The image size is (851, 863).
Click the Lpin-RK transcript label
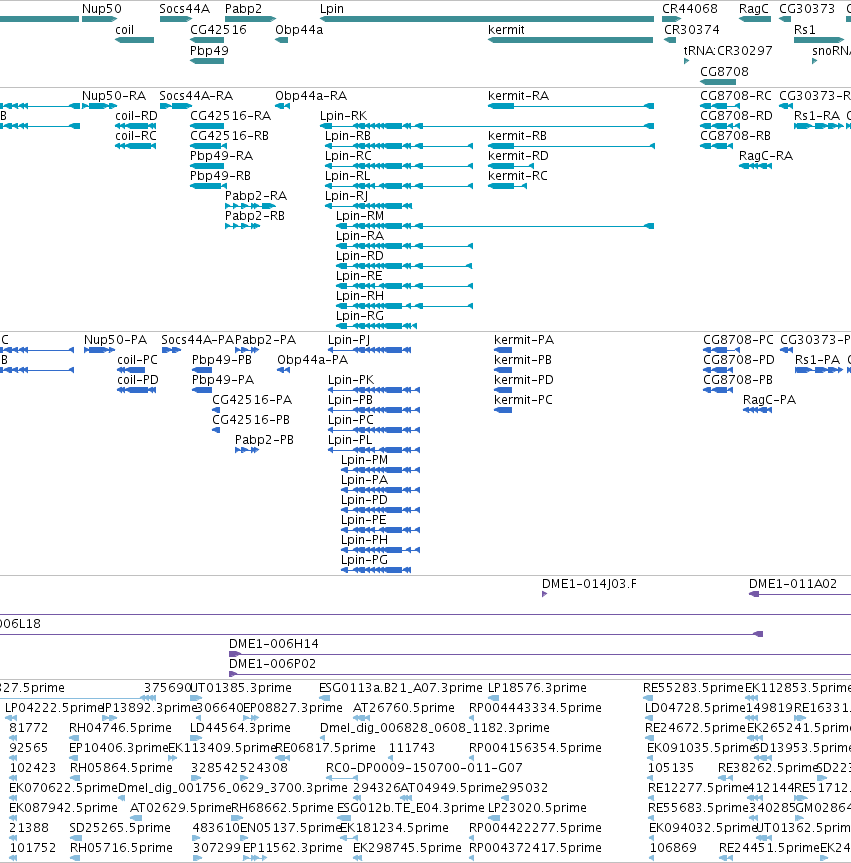coord(343,116)
